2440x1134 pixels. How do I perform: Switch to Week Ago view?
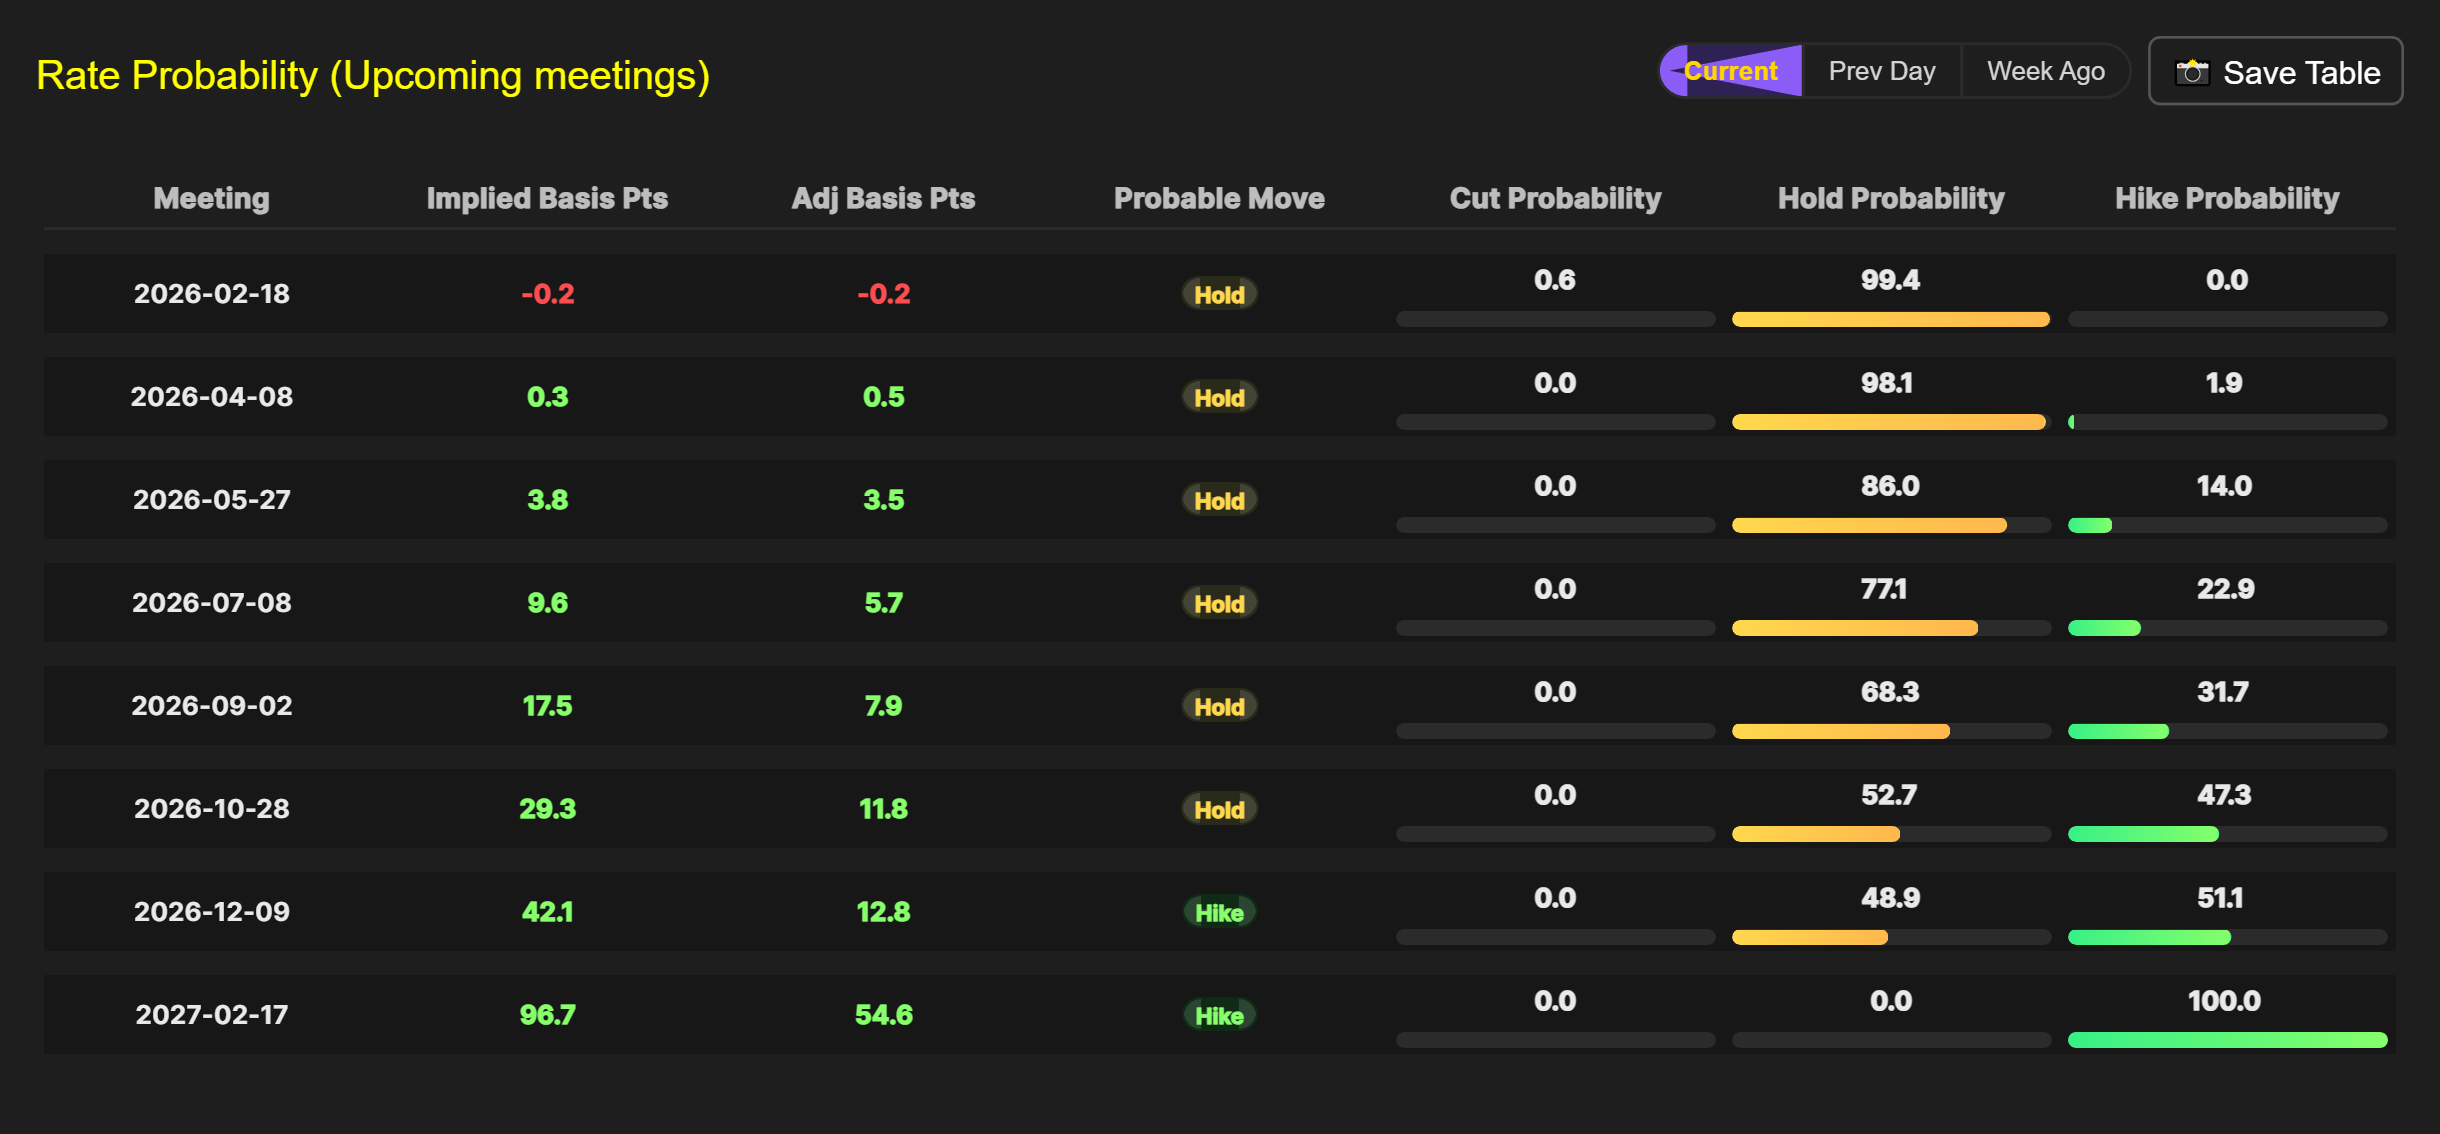[x=2045, y=71]
